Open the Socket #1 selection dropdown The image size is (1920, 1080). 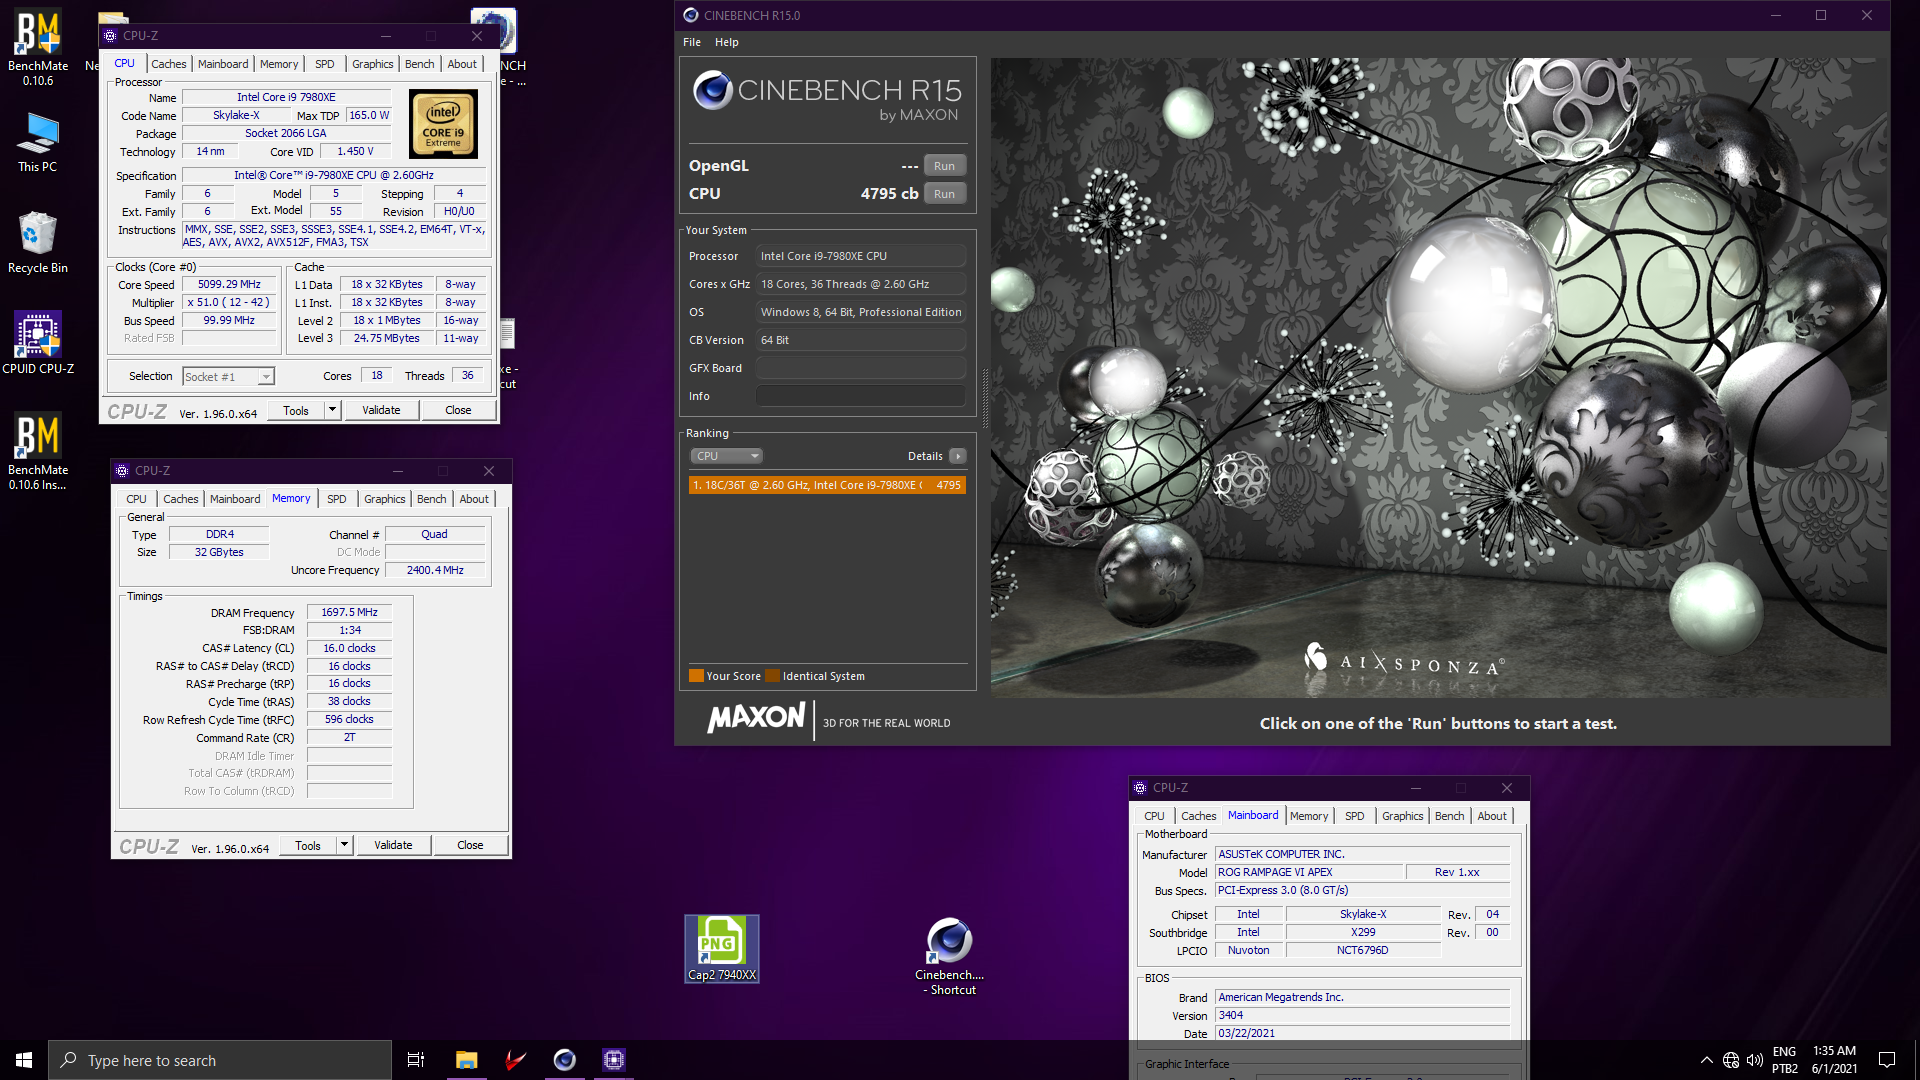point(229,377)
